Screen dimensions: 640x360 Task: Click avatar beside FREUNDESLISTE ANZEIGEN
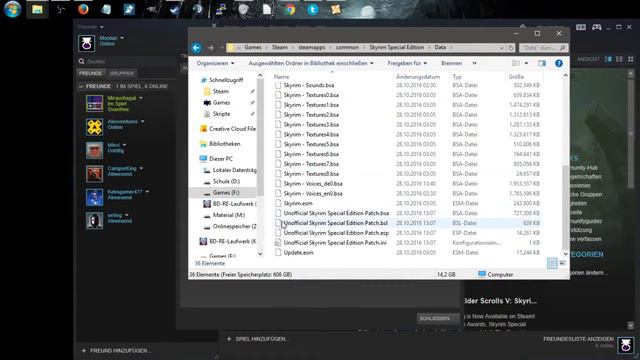(x=626, y=345)
